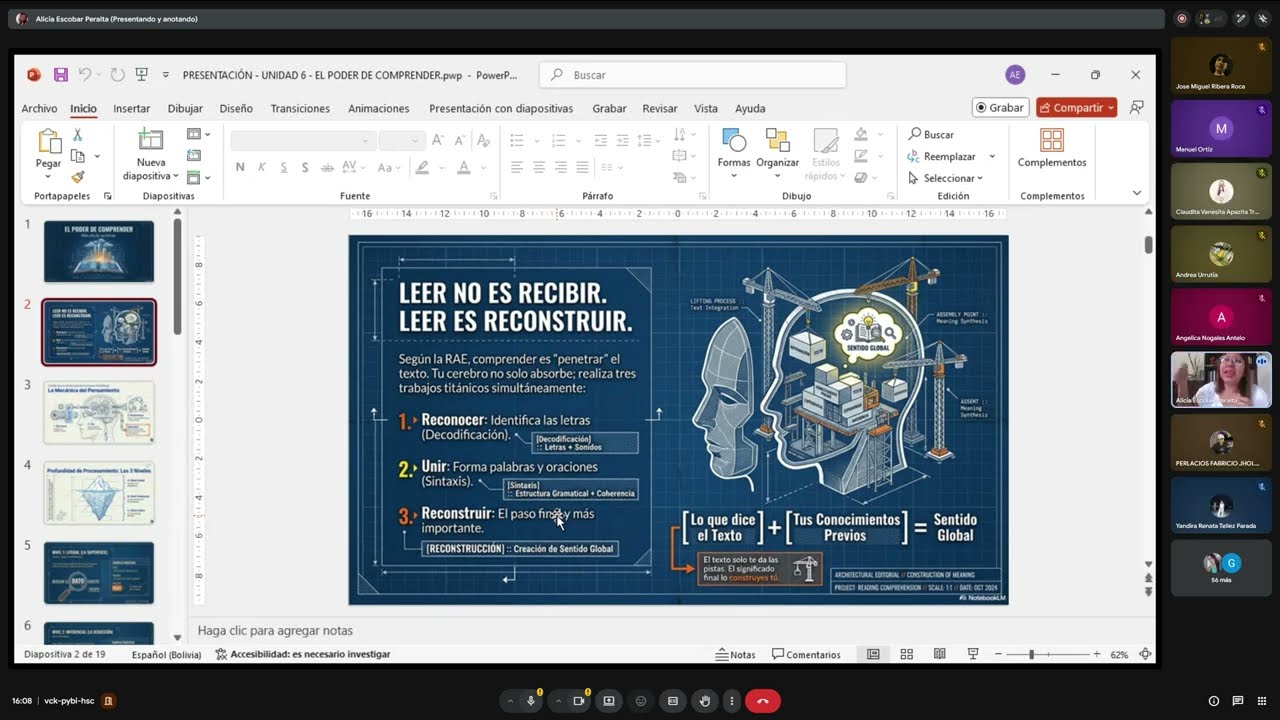Click the accessibility status message
The height and width of the screenshot is (720, 1280).
click(x=303, y=654)
